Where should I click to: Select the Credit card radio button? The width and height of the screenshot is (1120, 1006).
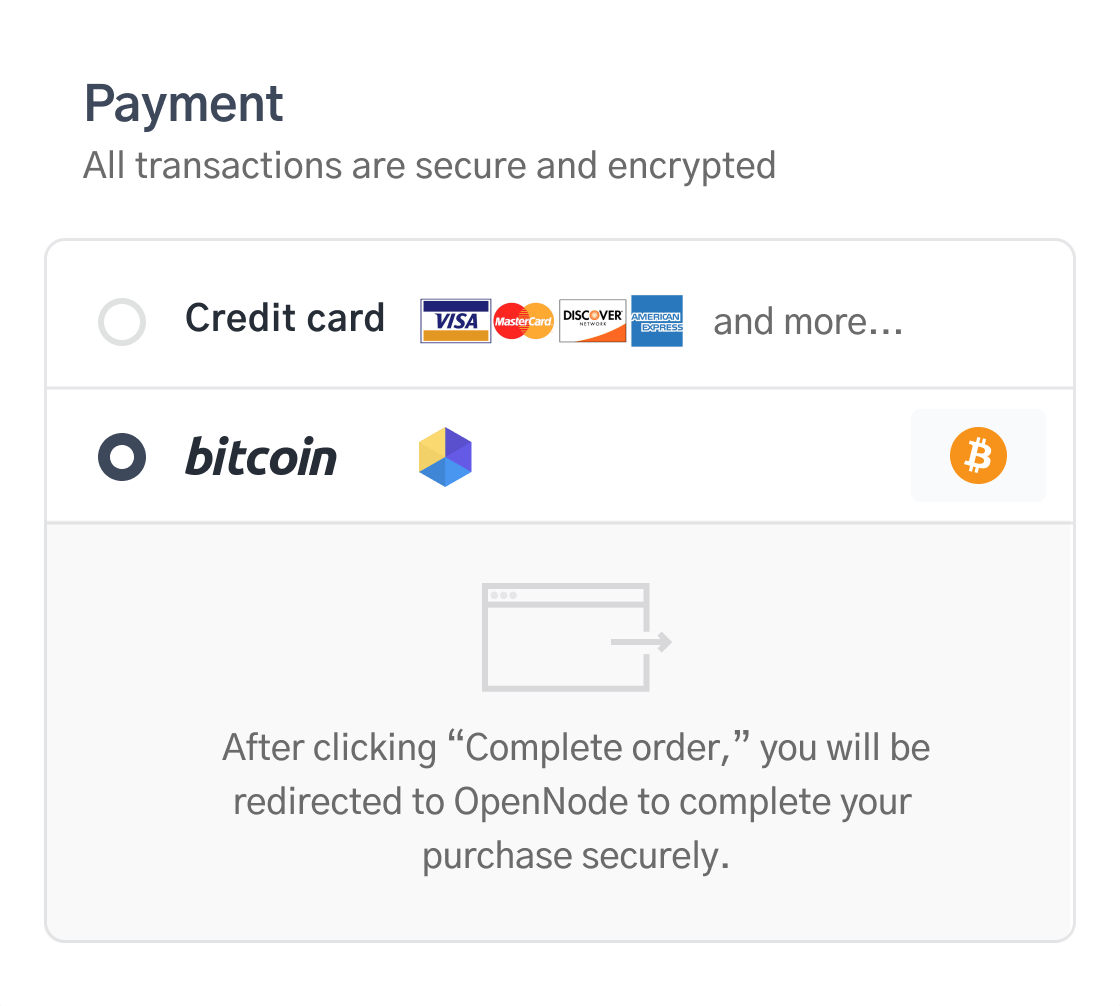122,322
